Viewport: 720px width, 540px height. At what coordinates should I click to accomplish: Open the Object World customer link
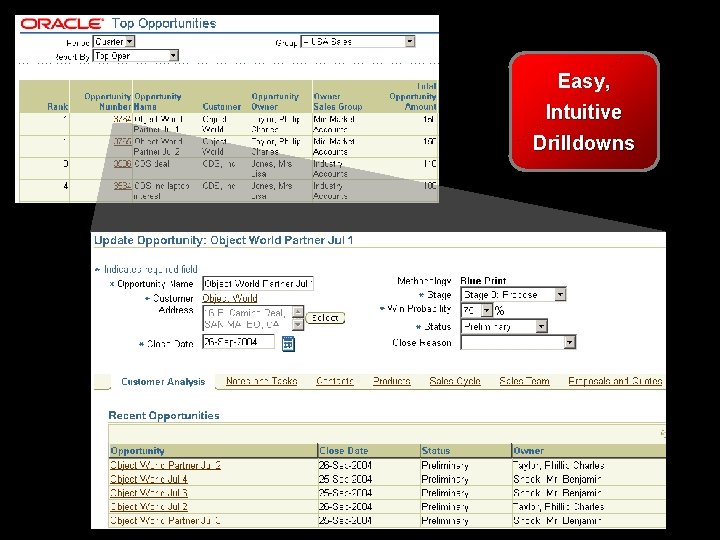pyautogui.click(x=230, y=298)
